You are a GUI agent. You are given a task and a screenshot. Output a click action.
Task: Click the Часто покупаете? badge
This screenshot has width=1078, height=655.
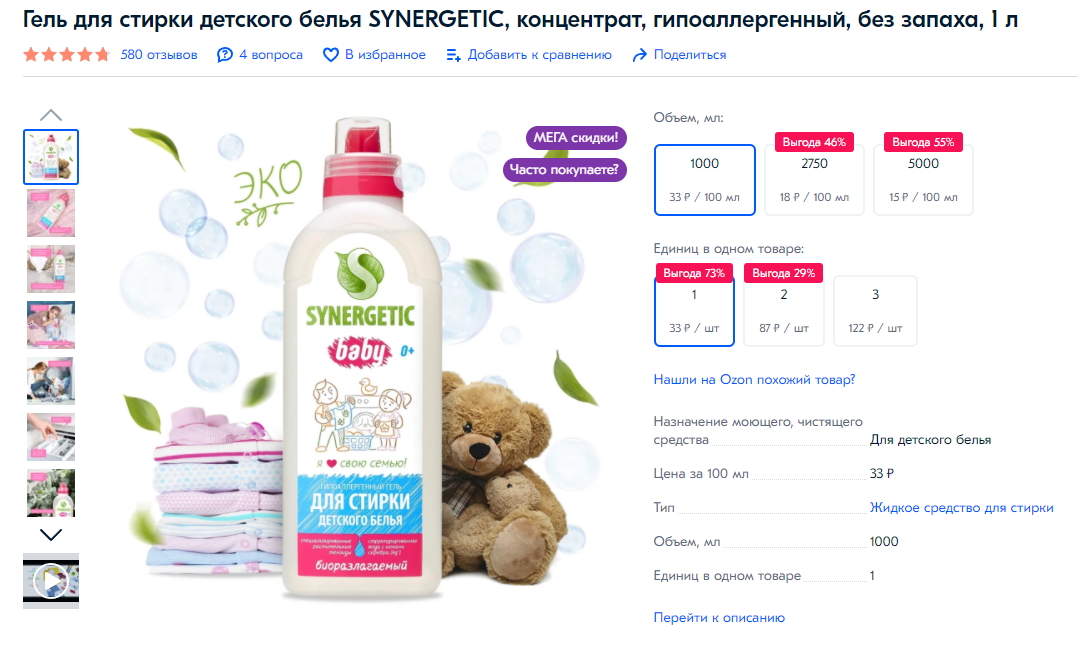click(x=564, y=170)
